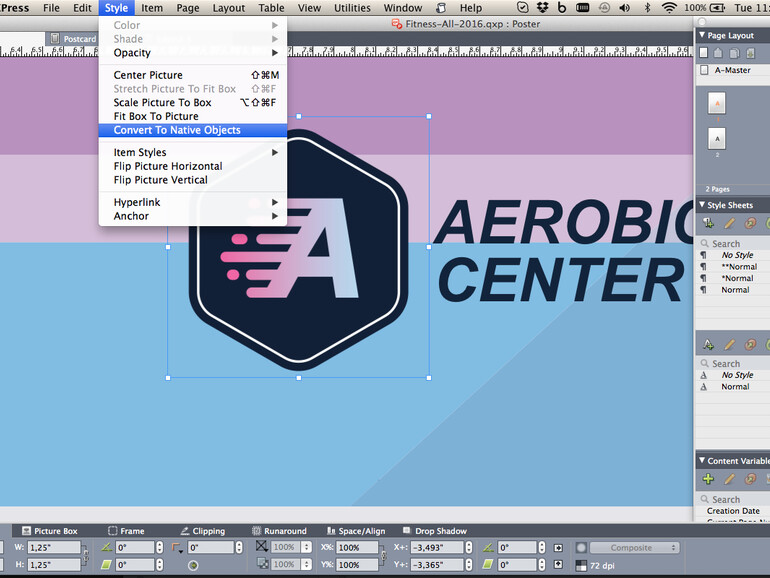Viewport: 770px width, 578px height.
Task: Click the edit character style sheet pencil
Action: coord(729,344)
